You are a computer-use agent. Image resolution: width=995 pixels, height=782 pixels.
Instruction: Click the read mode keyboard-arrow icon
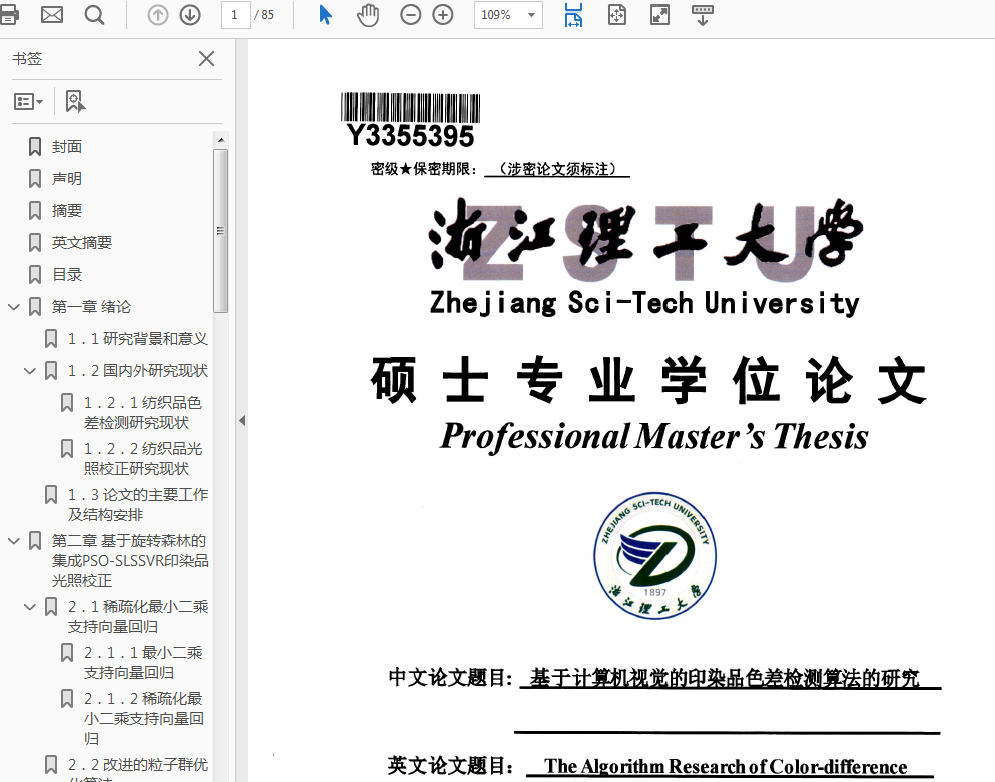[702, 15]
